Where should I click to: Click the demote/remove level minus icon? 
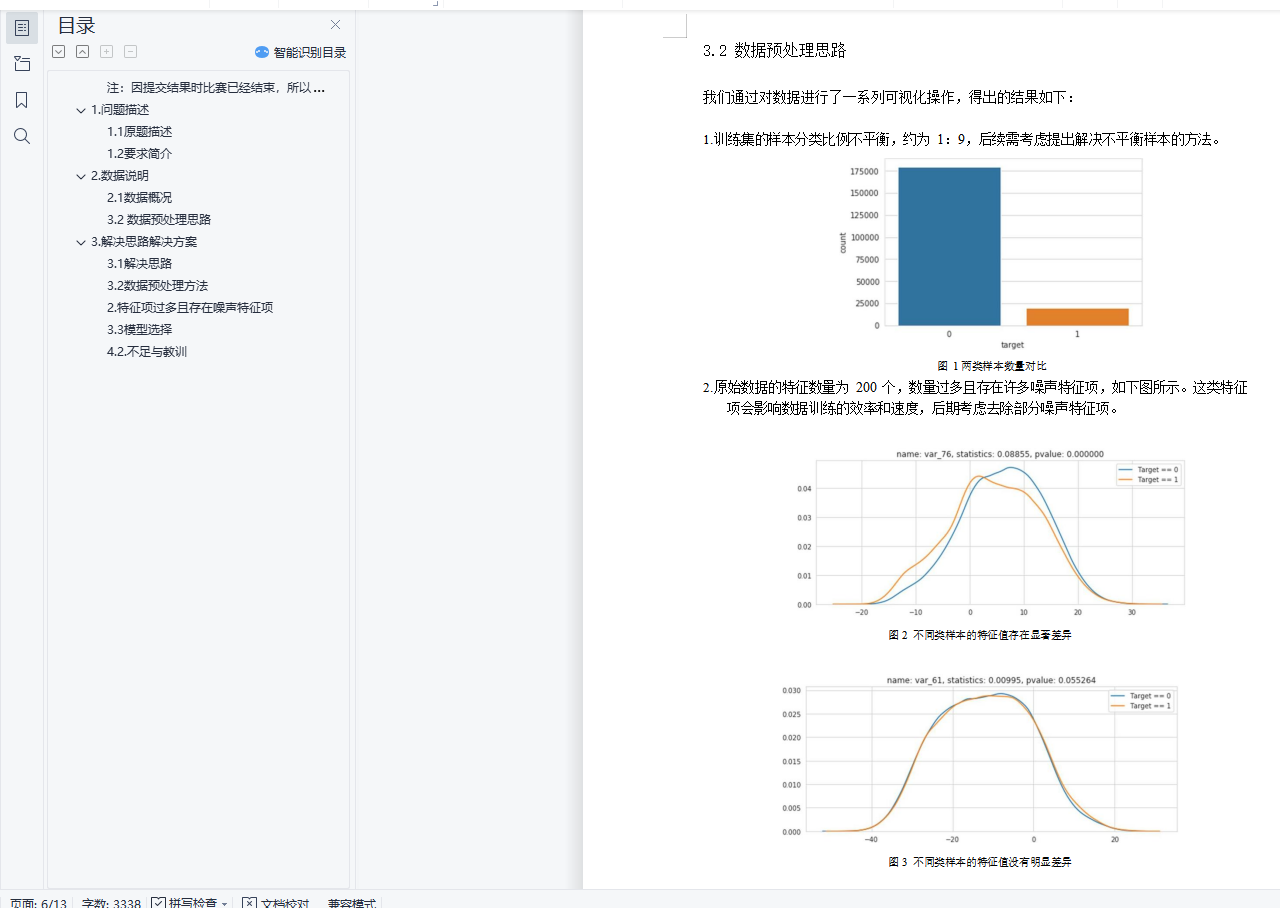(131, 52)
